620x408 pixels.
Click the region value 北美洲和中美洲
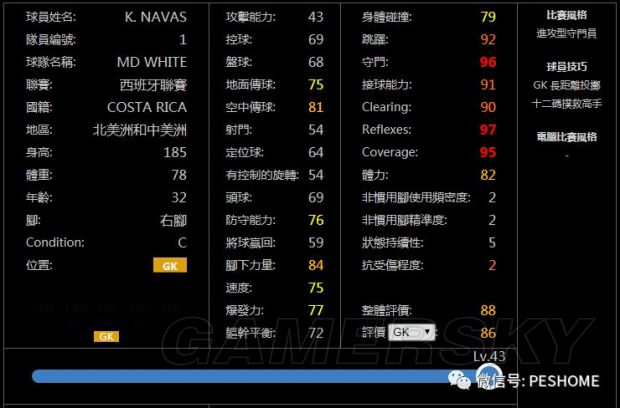(140, 130)
